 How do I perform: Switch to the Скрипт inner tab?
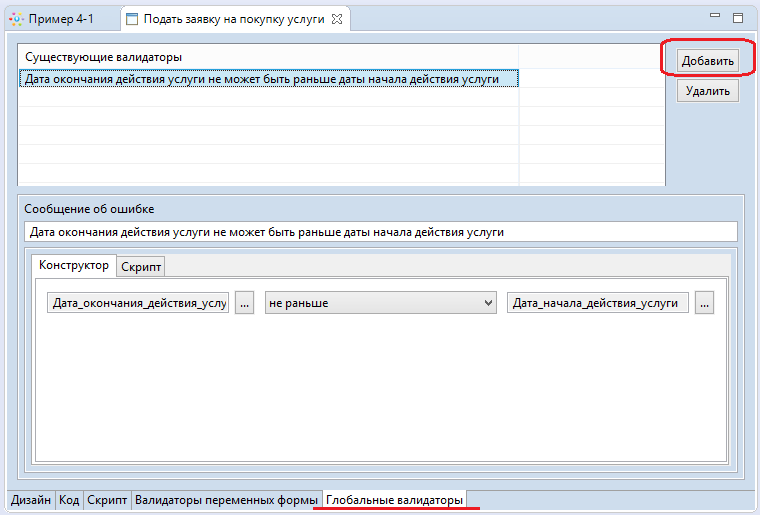[x=141, y=267]
